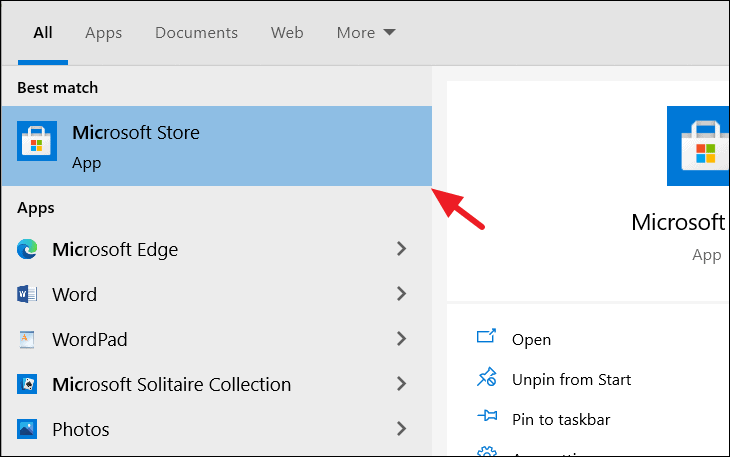This screenshot has height=457, width=730.
Task: Click the Microsoft Edge icon
Action: (x=27, y=249)
